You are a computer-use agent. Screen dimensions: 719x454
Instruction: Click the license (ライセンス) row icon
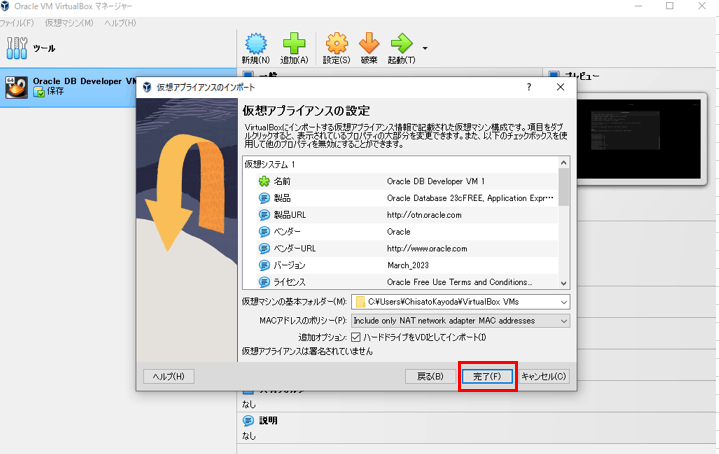pos(264,282)
